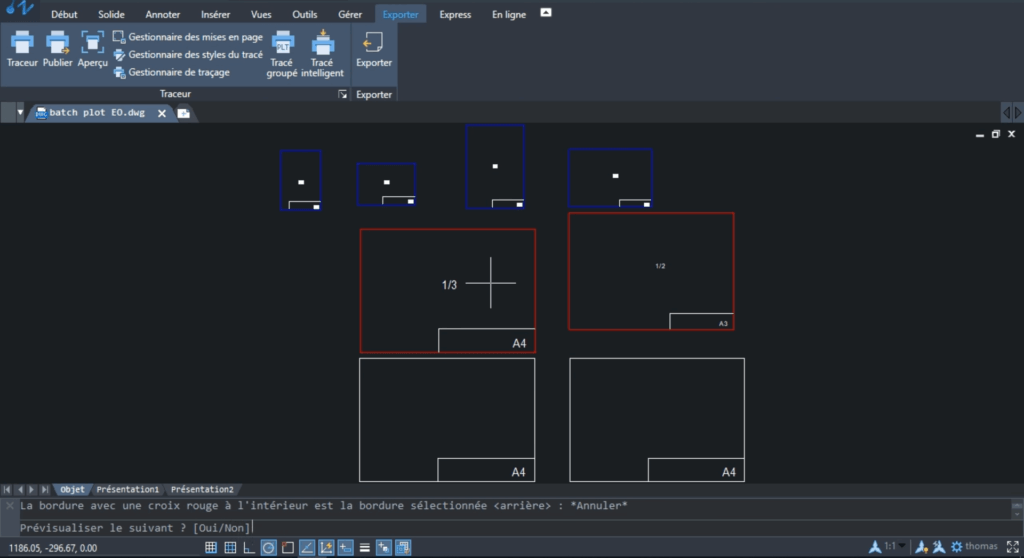
Task: Close the batch plot EO.dwg tab
Action: [162, 113]
